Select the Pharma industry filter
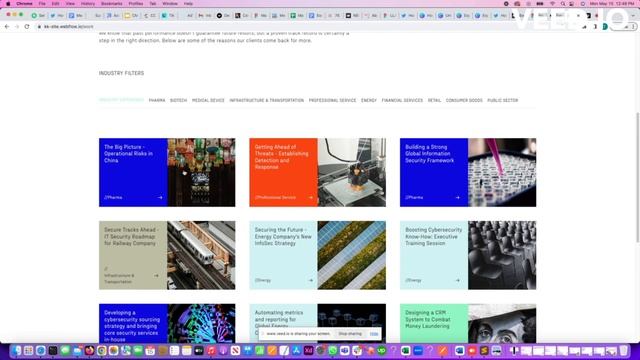Screen dimensions: 640x360 click(157, 100)
